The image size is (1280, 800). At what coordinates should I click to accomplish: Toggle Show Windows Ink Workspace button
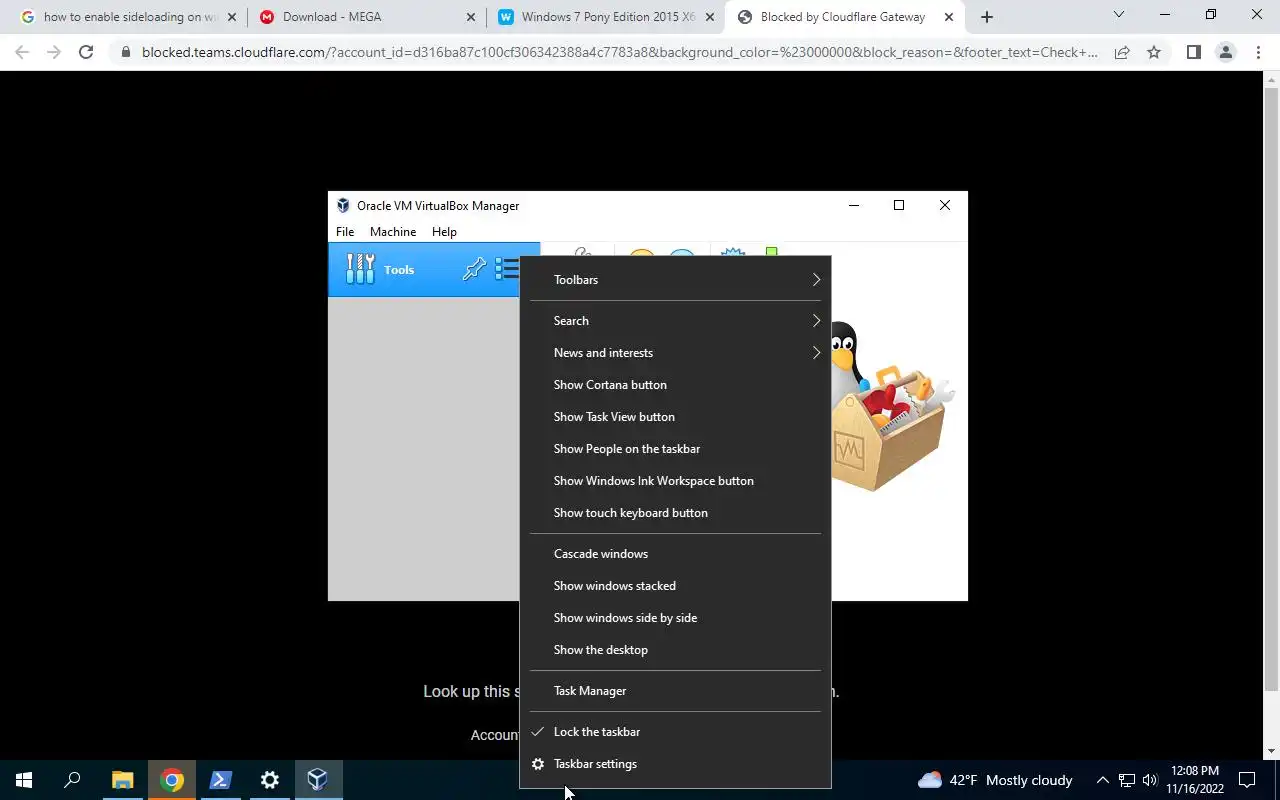pos(675,481)
